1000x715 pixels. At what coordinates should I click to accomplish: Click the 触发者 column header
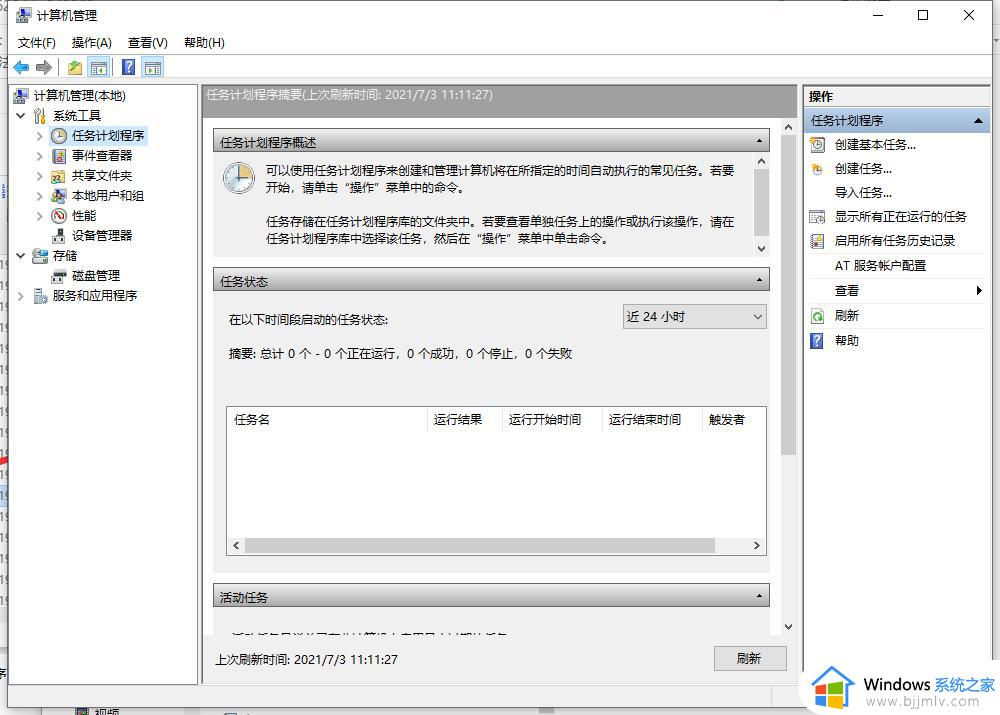coord(733,420)
